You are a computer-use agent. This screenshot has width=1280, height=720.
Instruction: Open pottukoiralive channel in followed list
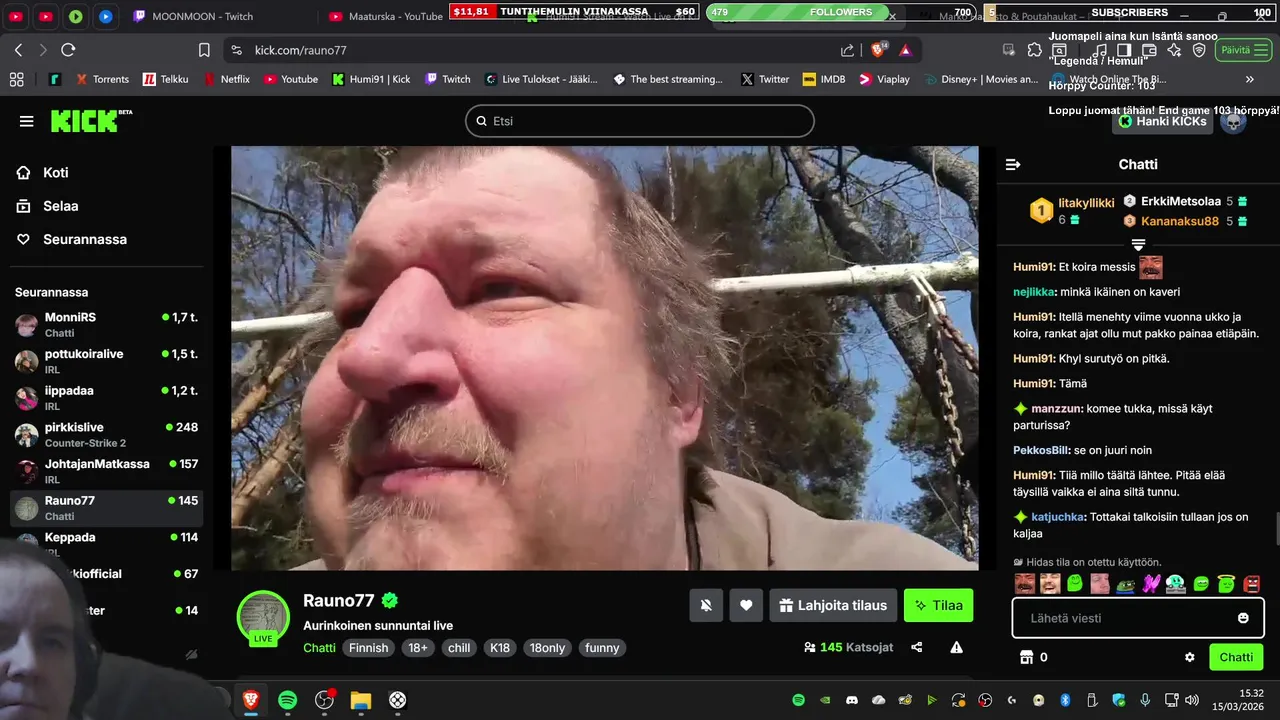tap(107, 361)
